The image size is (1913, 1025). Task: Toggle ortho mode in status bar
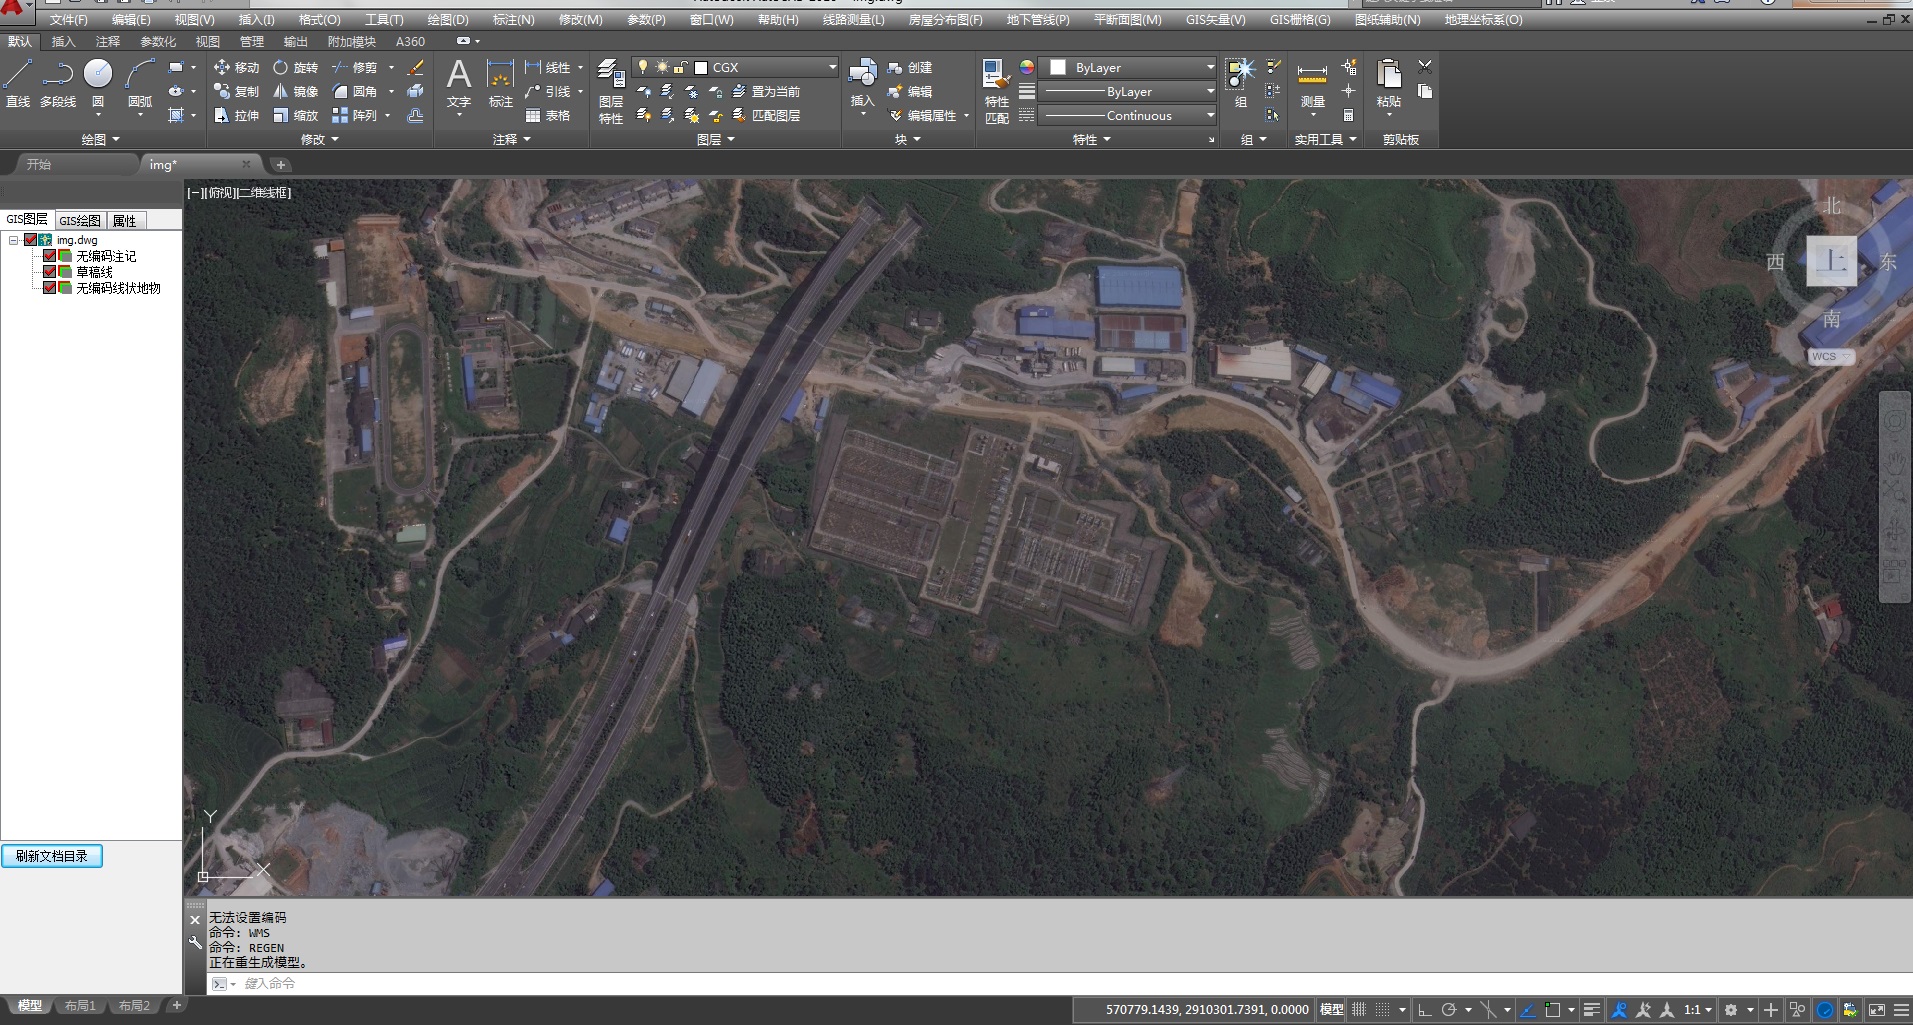[x=1425, y=1010]
